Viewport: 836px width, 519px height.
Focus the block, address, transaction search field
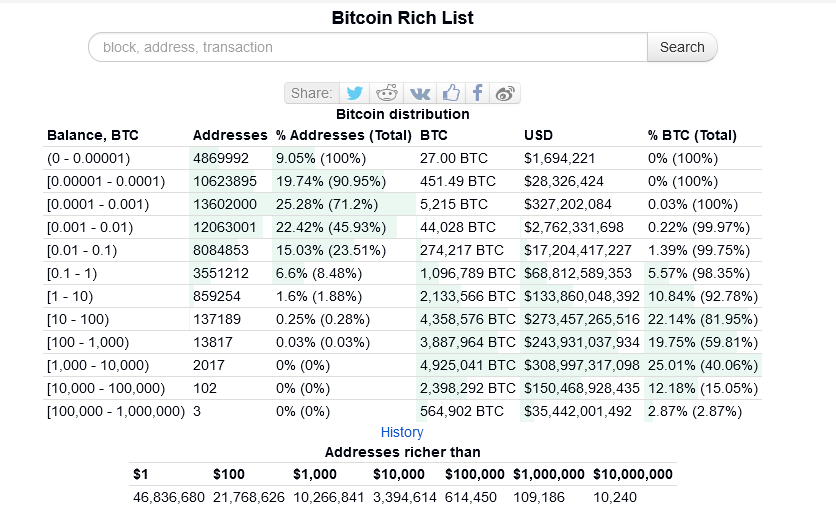tap(368, 47)
